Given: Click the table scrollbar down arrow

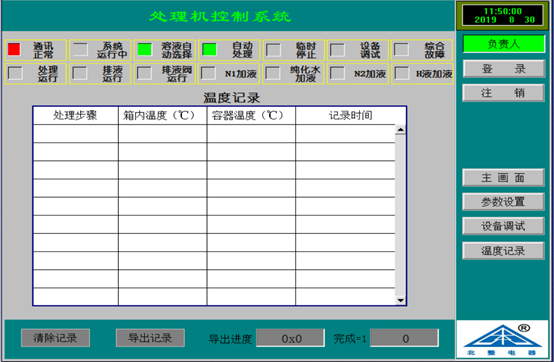Looking at the screenshot, I should tap(400, 301).
